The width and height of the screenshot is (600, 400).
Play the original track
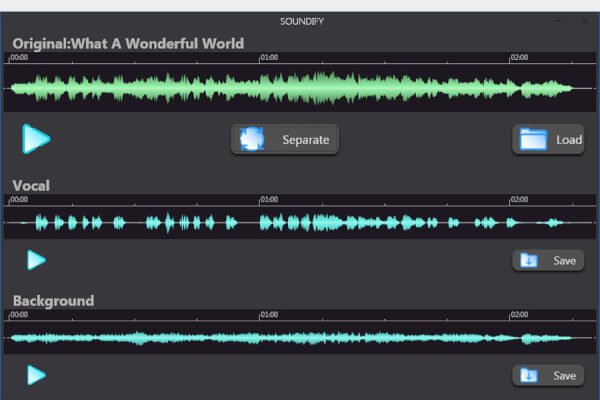(x=36, y=139)
